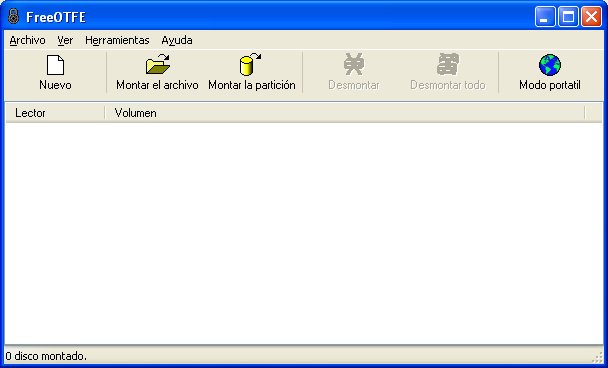Sort by the Volumen column header

click(x=344, y=113)
